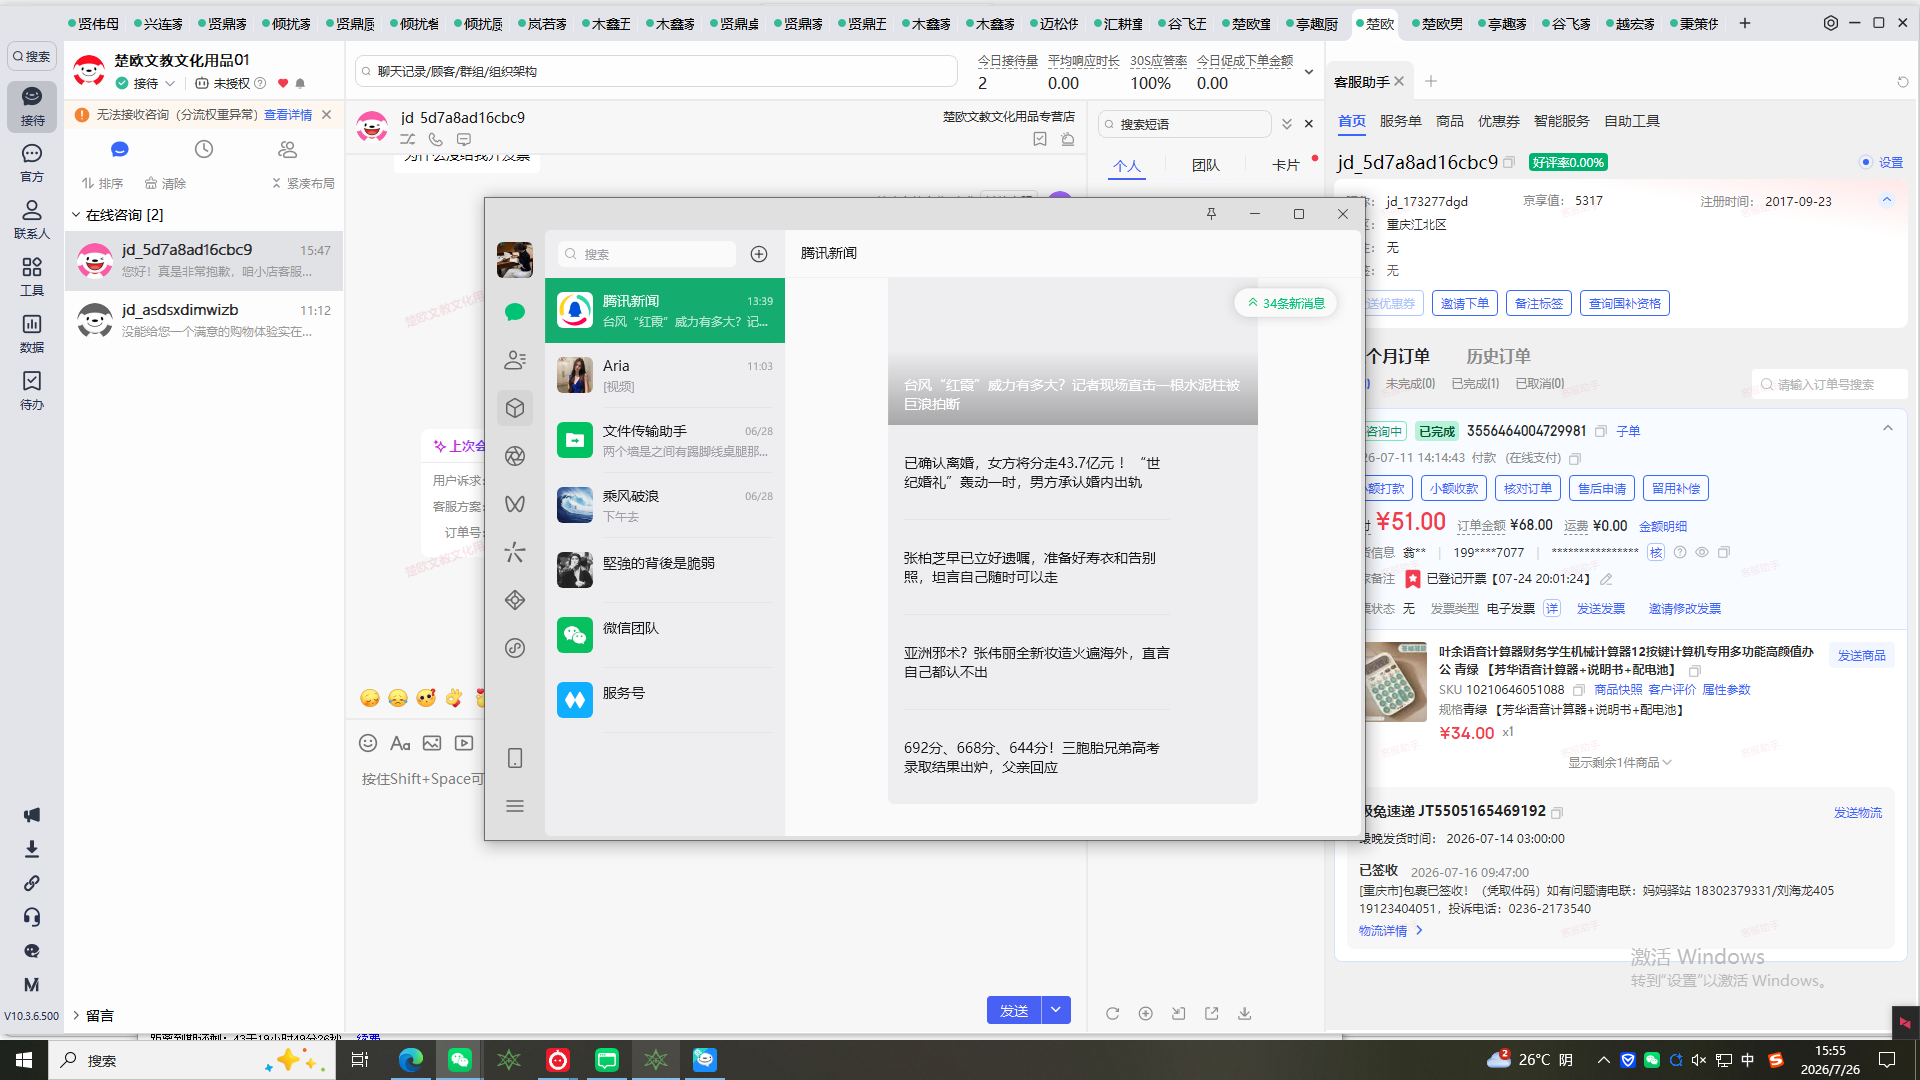Viewport: 1920px width, 1080px height.
Task: Open the dropdown arrow next to 发送
Action: click(1056, 1010)
